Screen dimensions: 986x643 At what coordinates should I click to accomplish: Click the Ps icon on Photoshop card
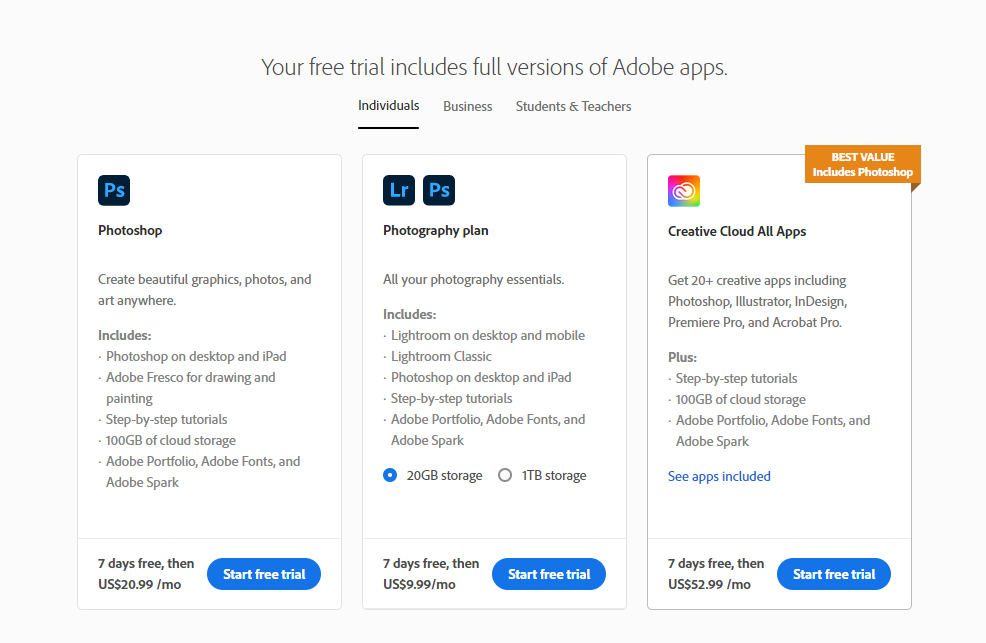click(114, 190)
